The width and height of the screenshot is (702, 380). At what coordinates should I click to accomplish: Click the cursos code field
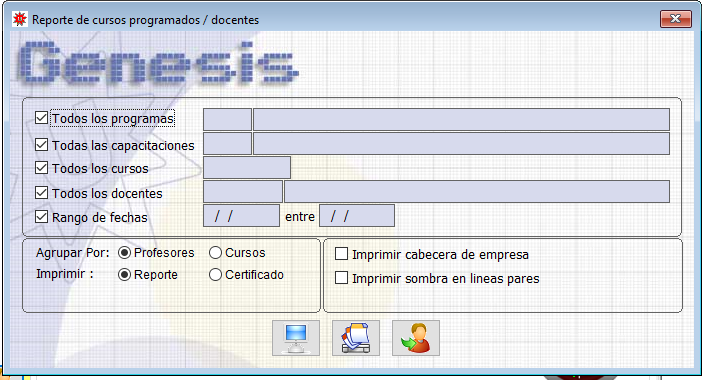point(247,167)
